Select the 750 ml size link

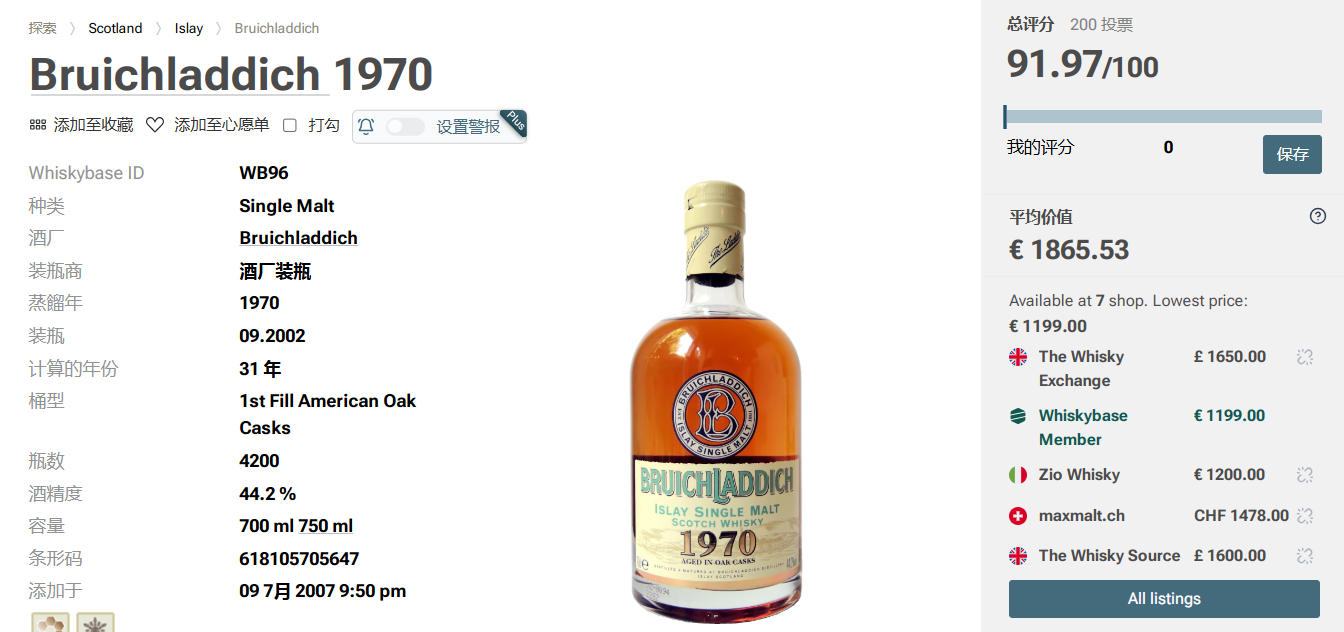[326, 526]
